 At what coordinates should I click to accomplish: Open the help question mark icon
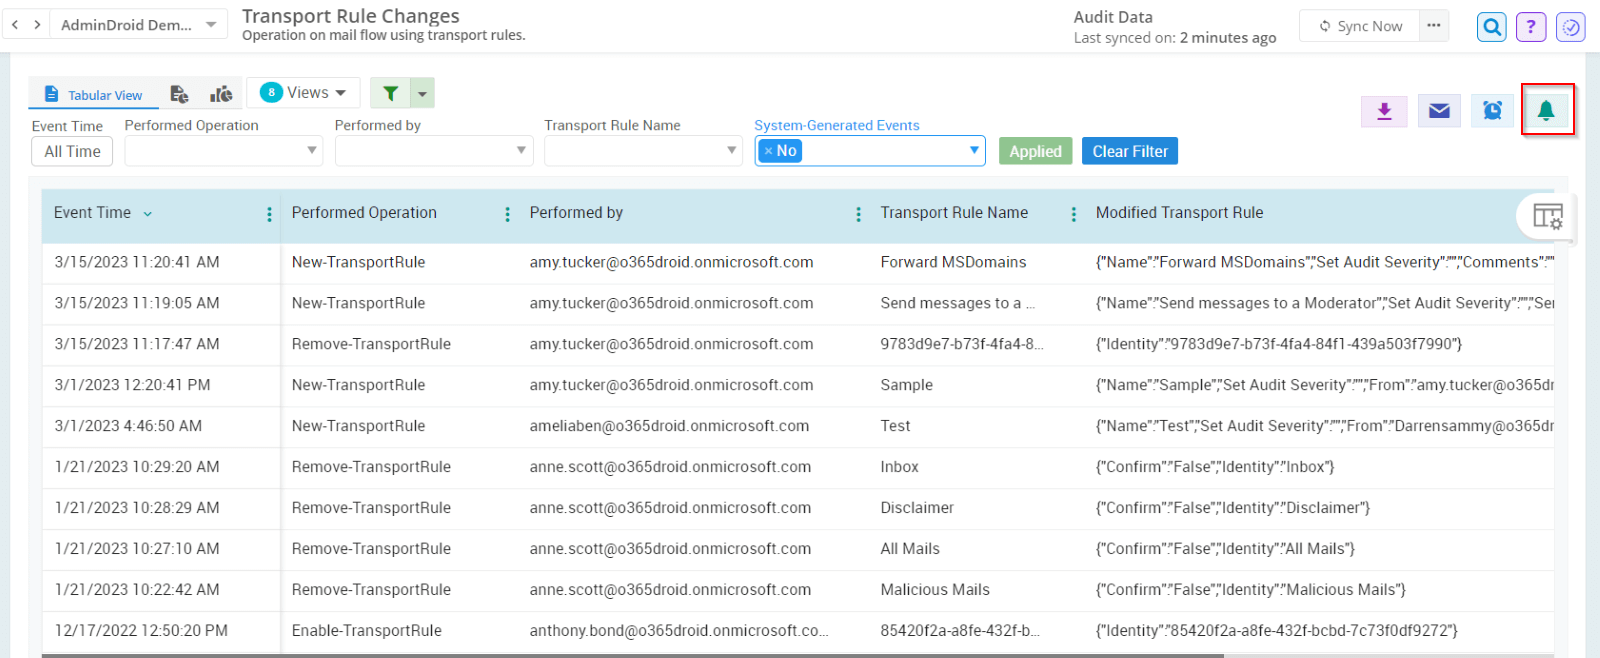(x=1531, y=27)
